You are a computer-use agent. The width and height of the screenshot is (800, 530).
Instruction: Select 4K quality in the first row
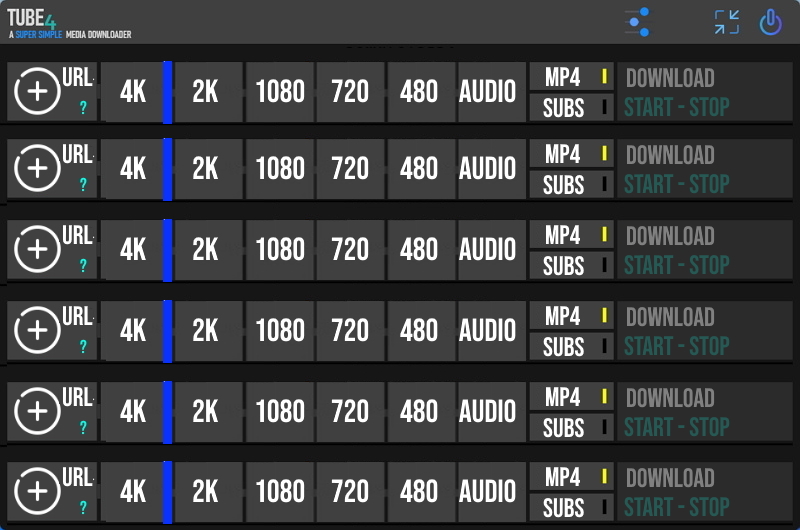[x=132, y=92]
